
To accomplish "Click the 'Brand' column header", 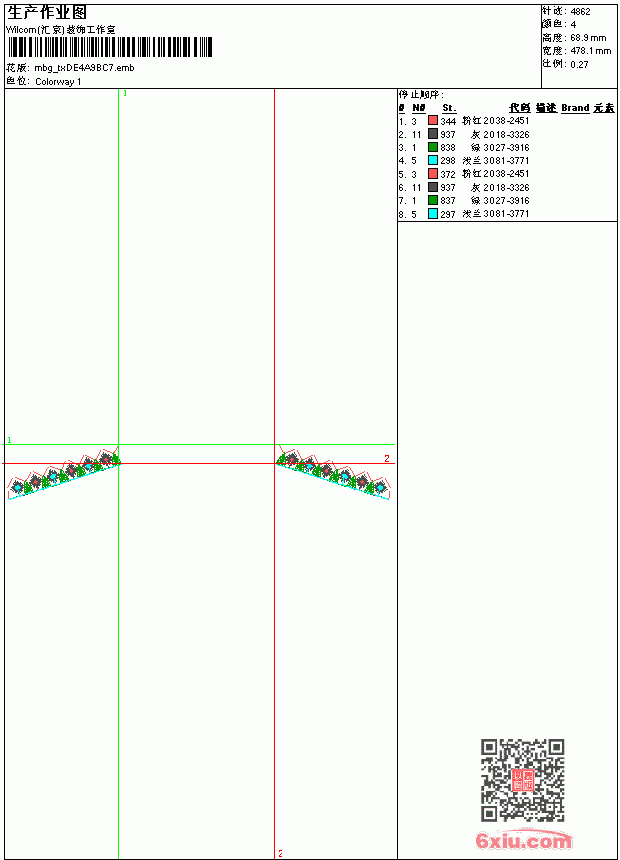I will (x=575, y=108).
